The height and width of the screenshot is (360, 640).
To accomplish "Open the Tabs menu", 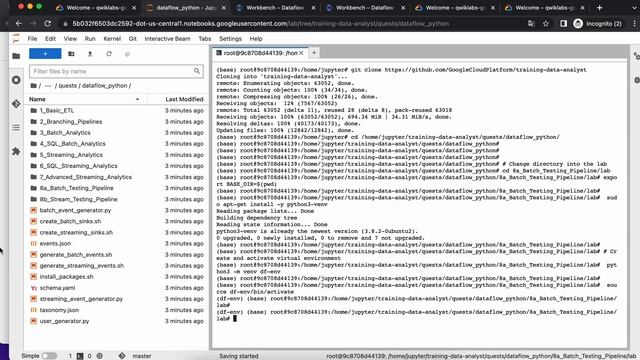I will tap(204, 39).
